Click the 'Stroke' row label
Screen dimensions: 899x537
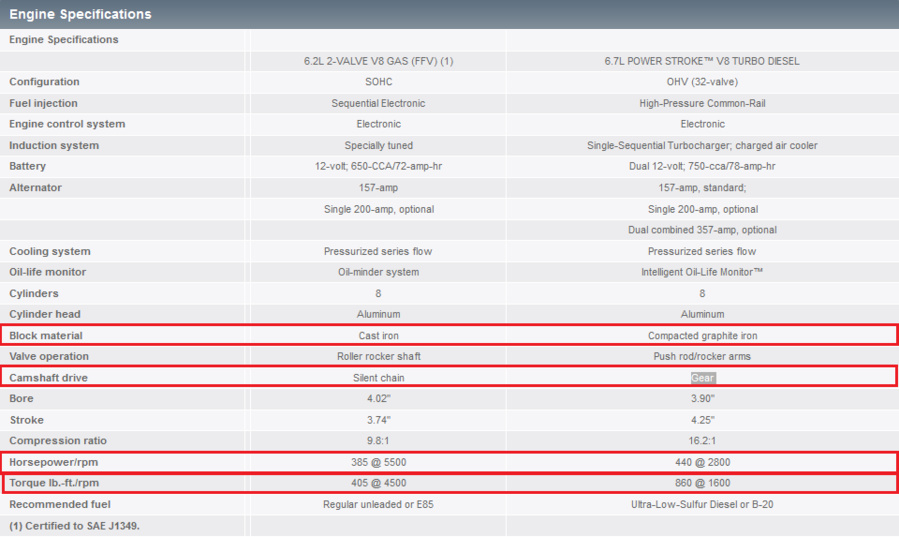[x=26, y=420]
